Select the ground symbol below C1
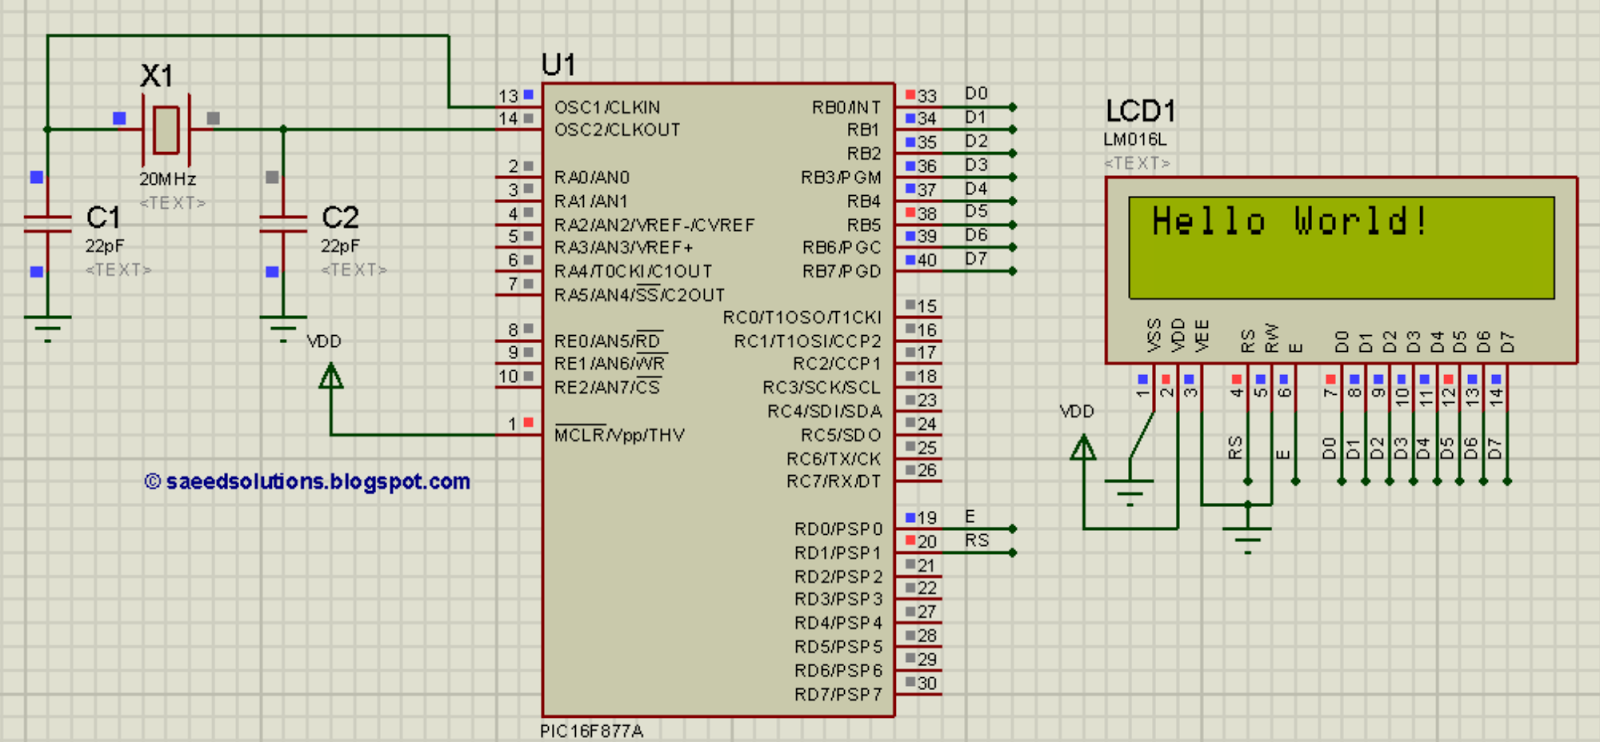Screen dimensions: 1600x742 47,329
